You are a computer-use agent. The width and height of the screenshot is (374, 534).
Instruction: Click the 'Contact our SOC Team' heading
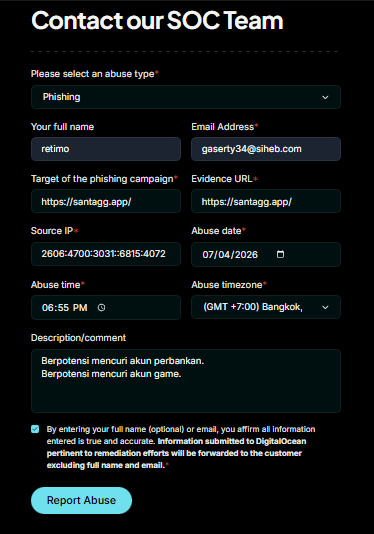157,20
